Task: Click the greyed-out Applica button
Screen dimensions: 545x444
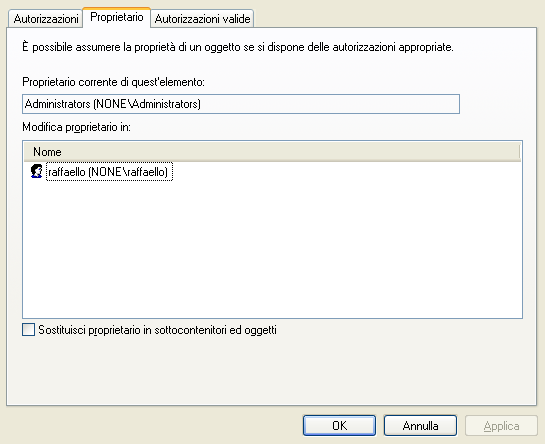Action: coord(501,425)
